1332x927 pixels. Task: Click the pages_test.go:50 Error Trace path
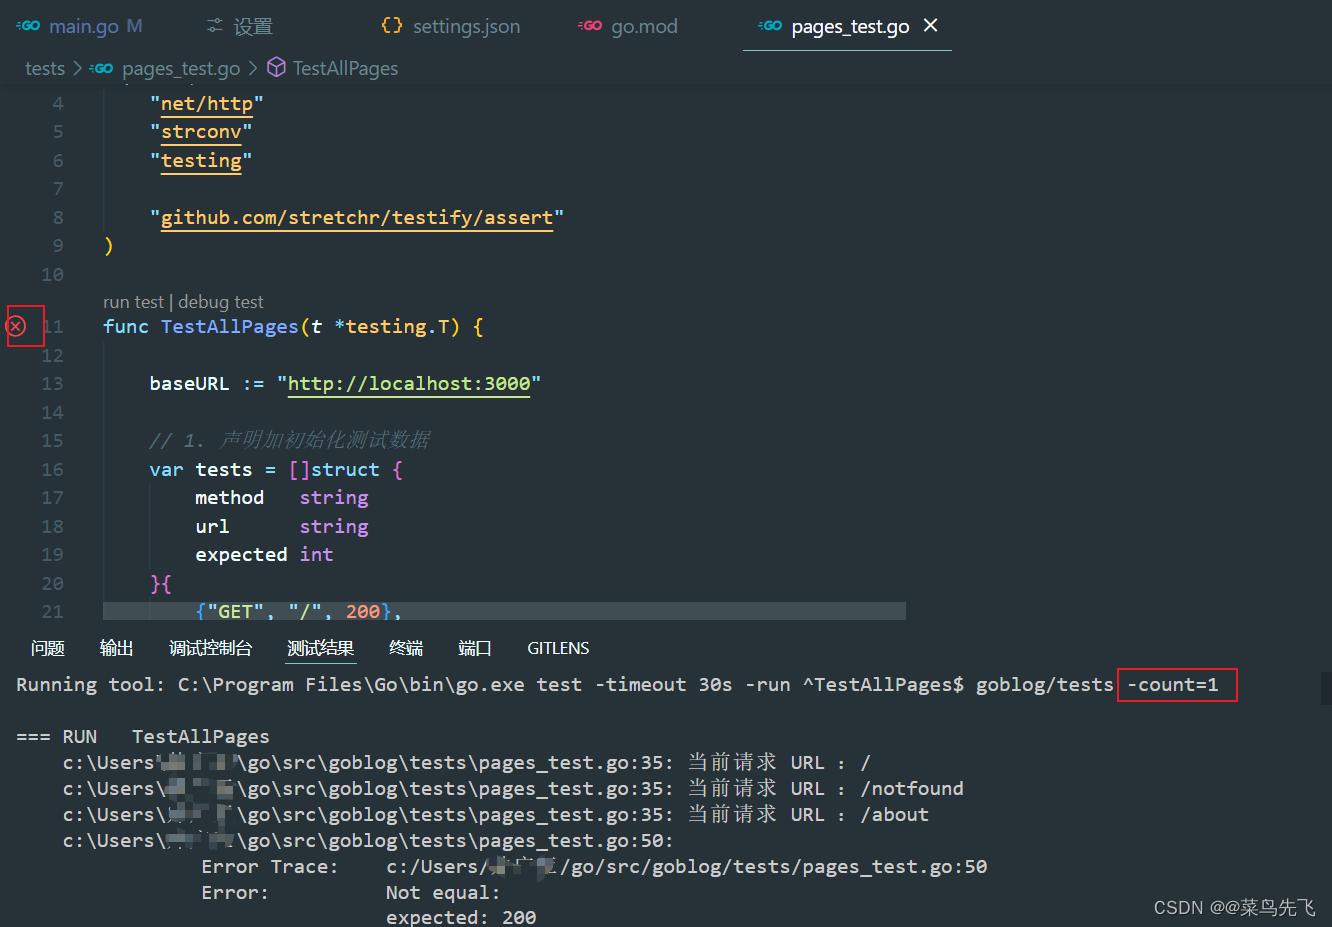pyautogui.click(x=686, y=867)
